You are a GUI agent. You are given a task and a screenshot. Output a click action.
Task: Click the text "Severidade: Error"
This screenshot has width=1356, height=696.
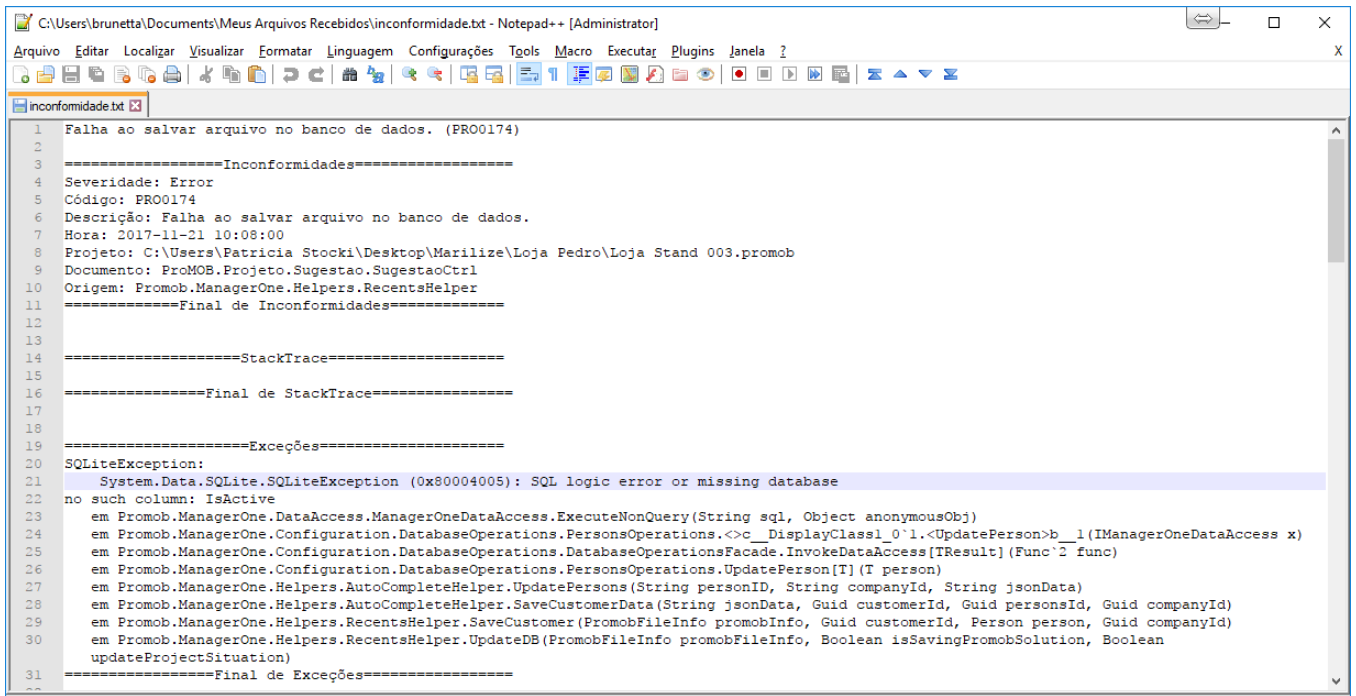(x=139, y=182)
